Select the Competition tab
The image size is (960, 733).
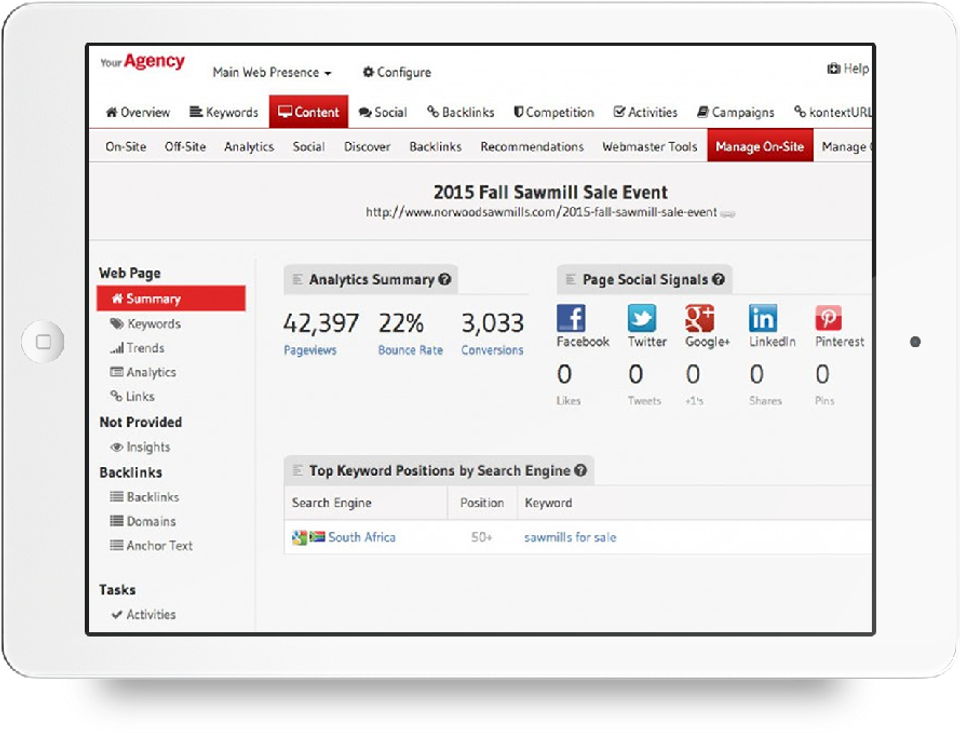pyautogui.click(x=553, y=112)
